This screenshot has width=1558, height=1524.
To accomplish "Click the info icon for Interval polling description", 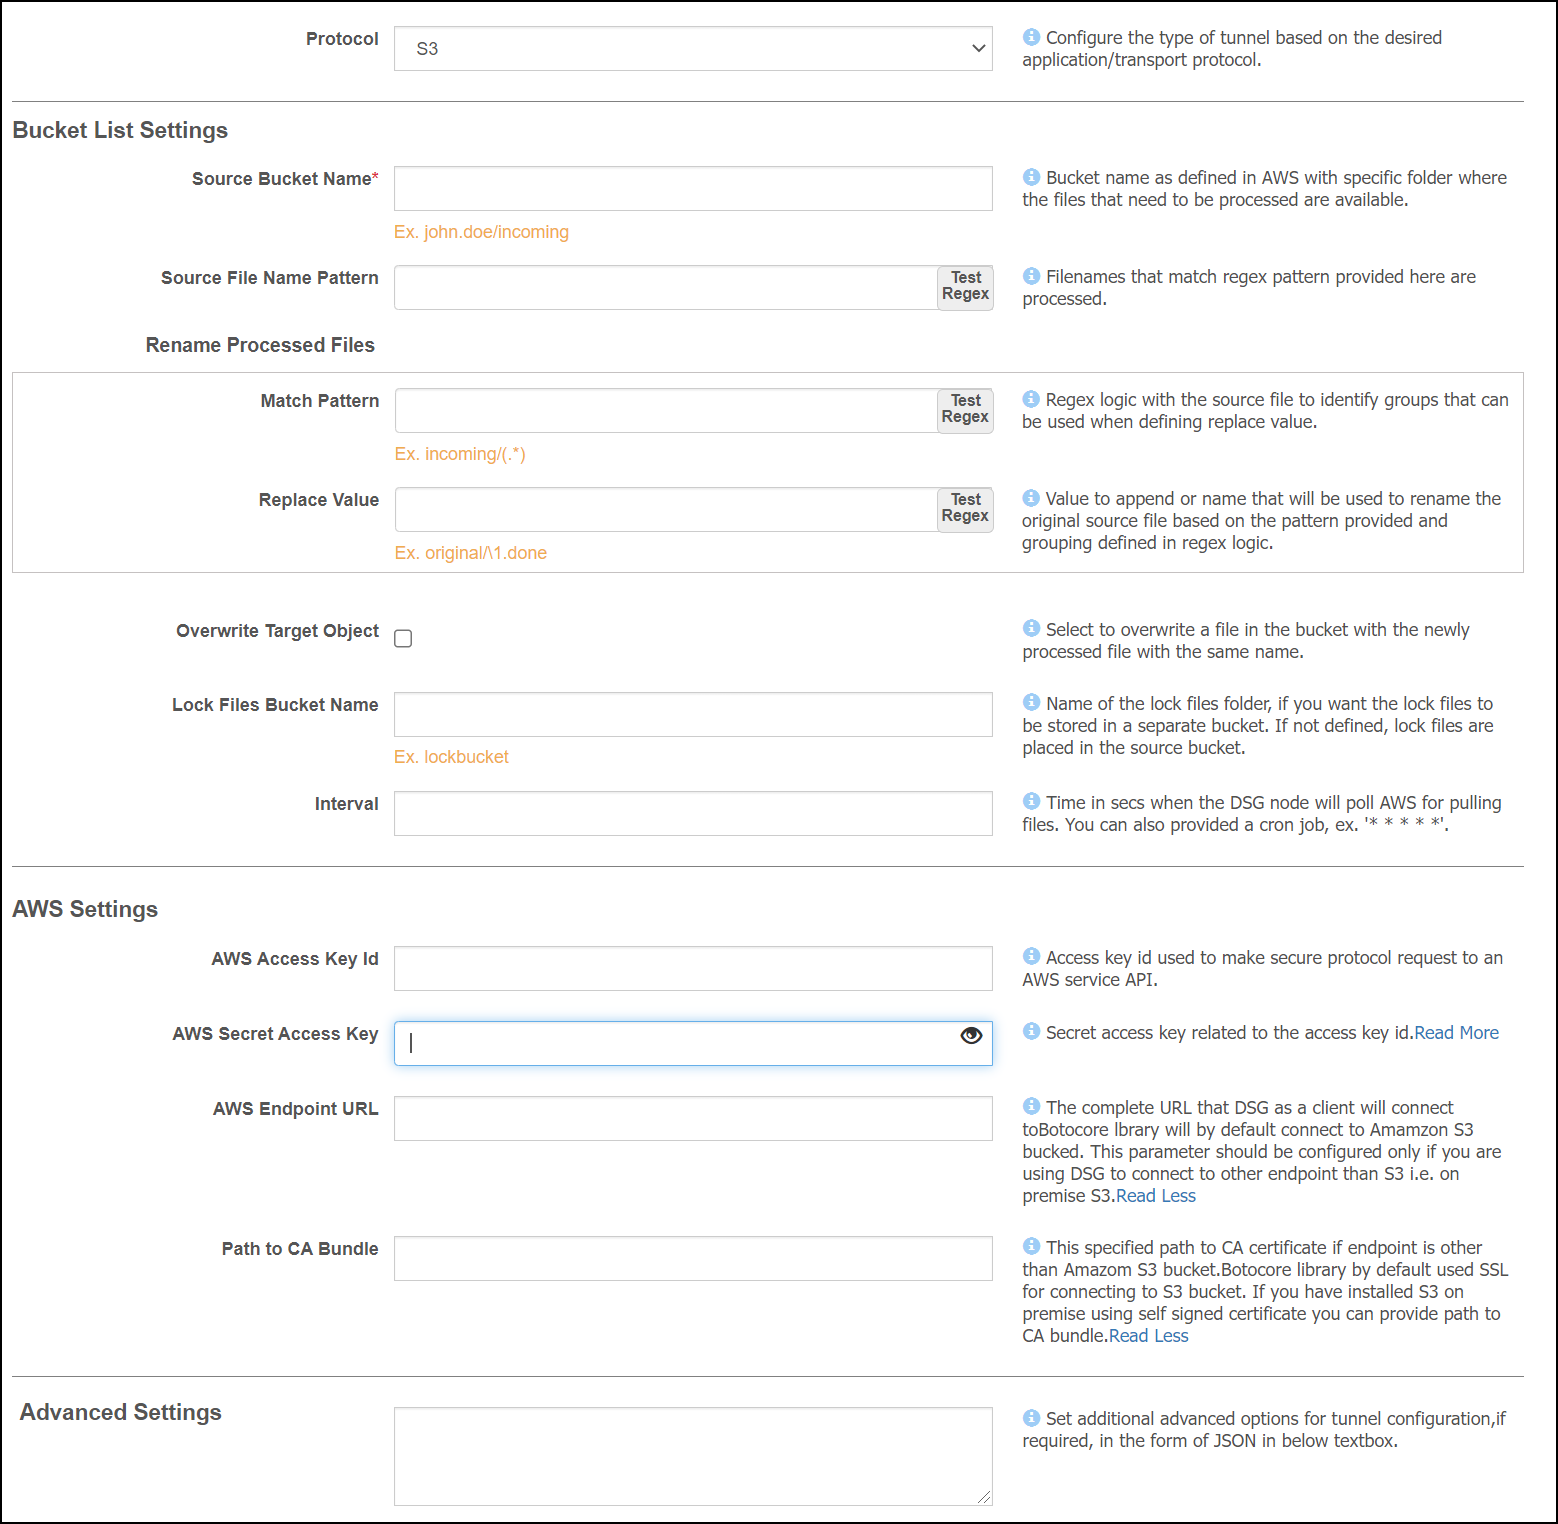I will coord(1030,802).
